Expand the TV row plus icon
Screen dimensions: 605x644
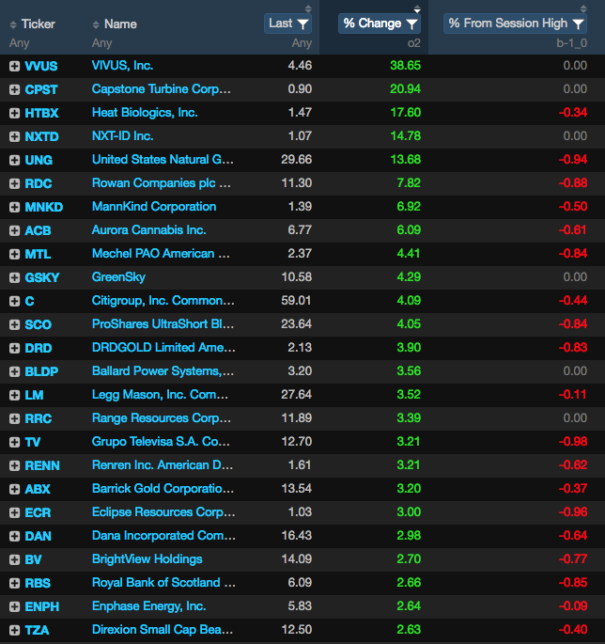14,442
